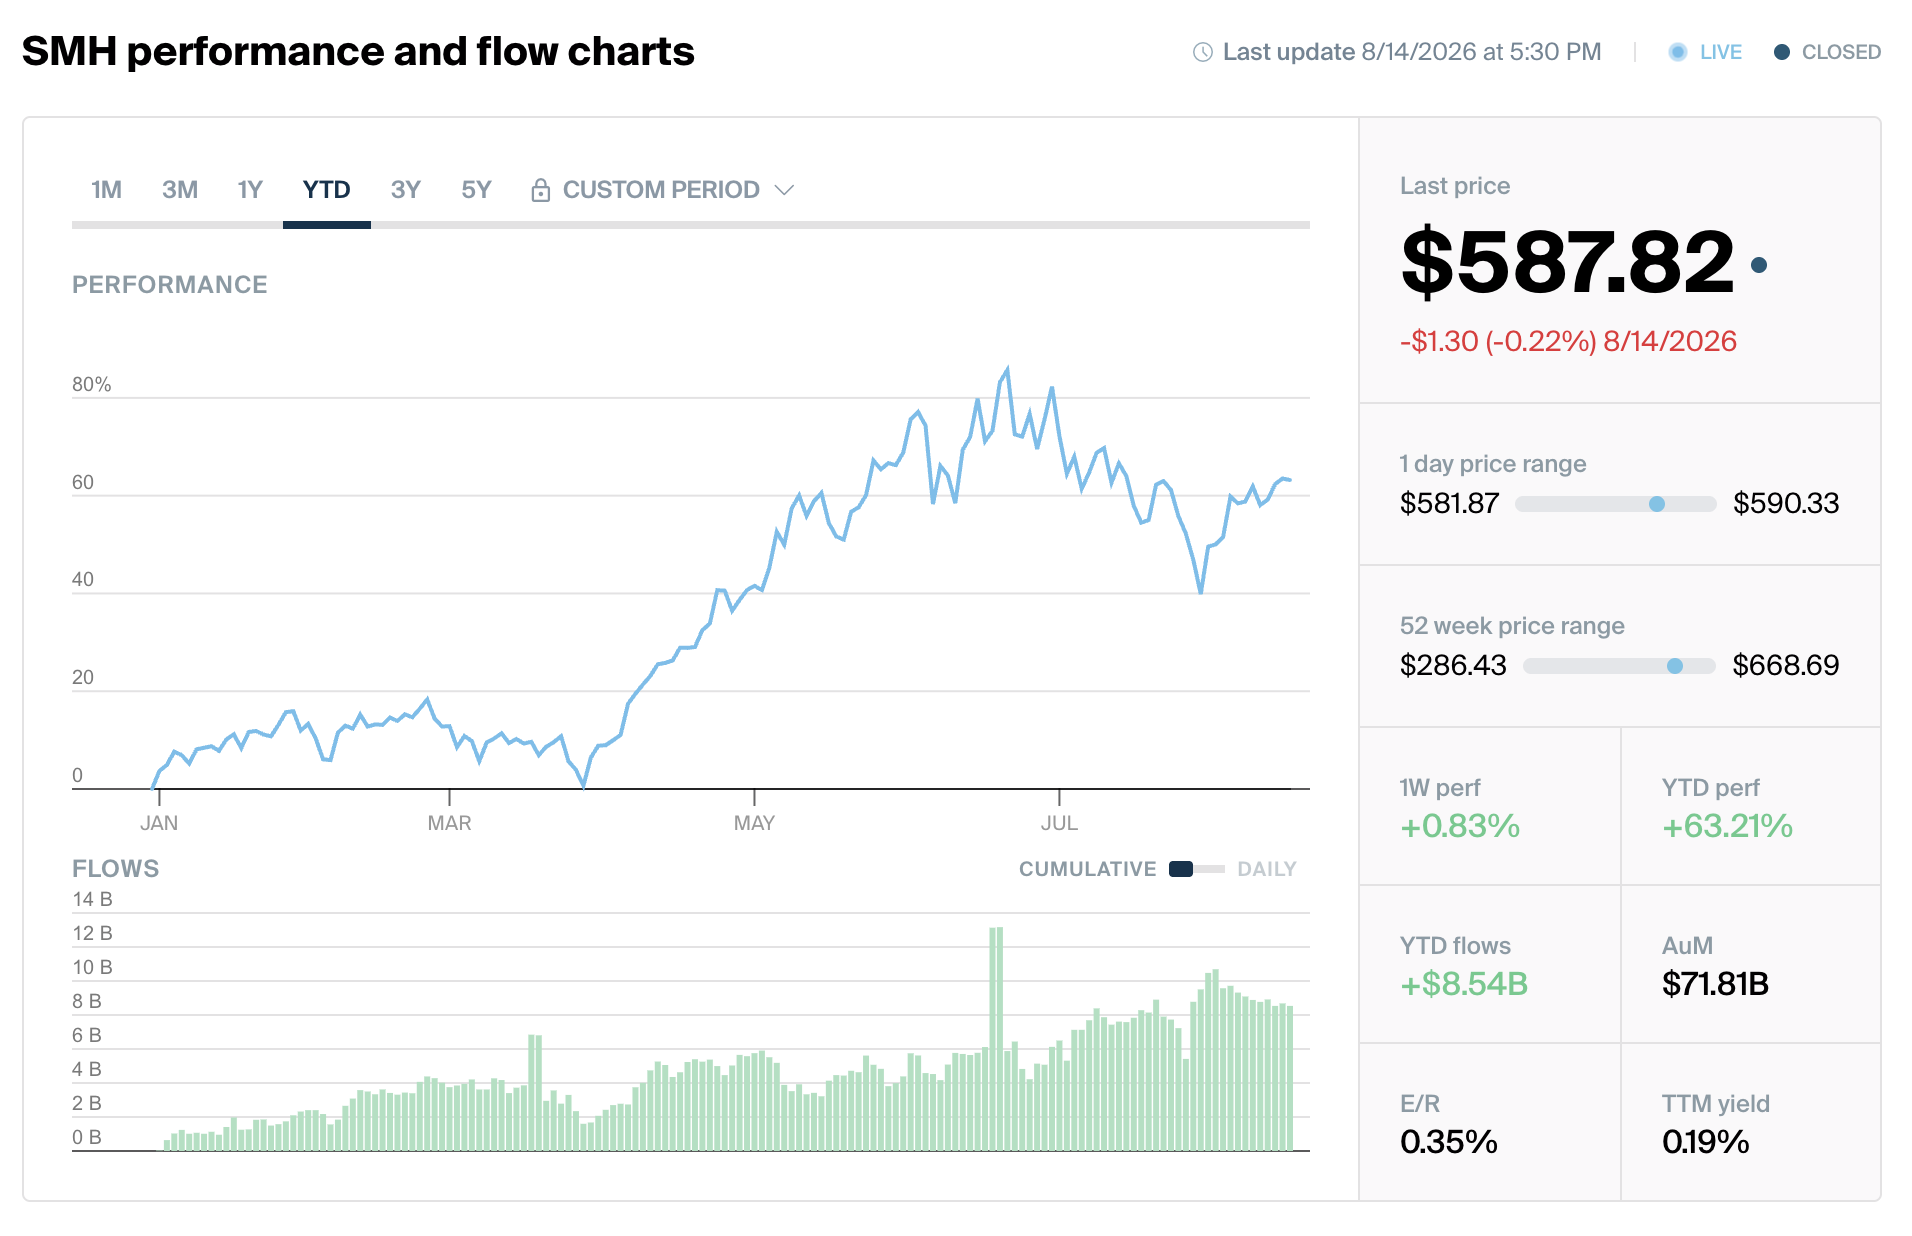Expand the Custom Period chevron

[x=785, y=190]
